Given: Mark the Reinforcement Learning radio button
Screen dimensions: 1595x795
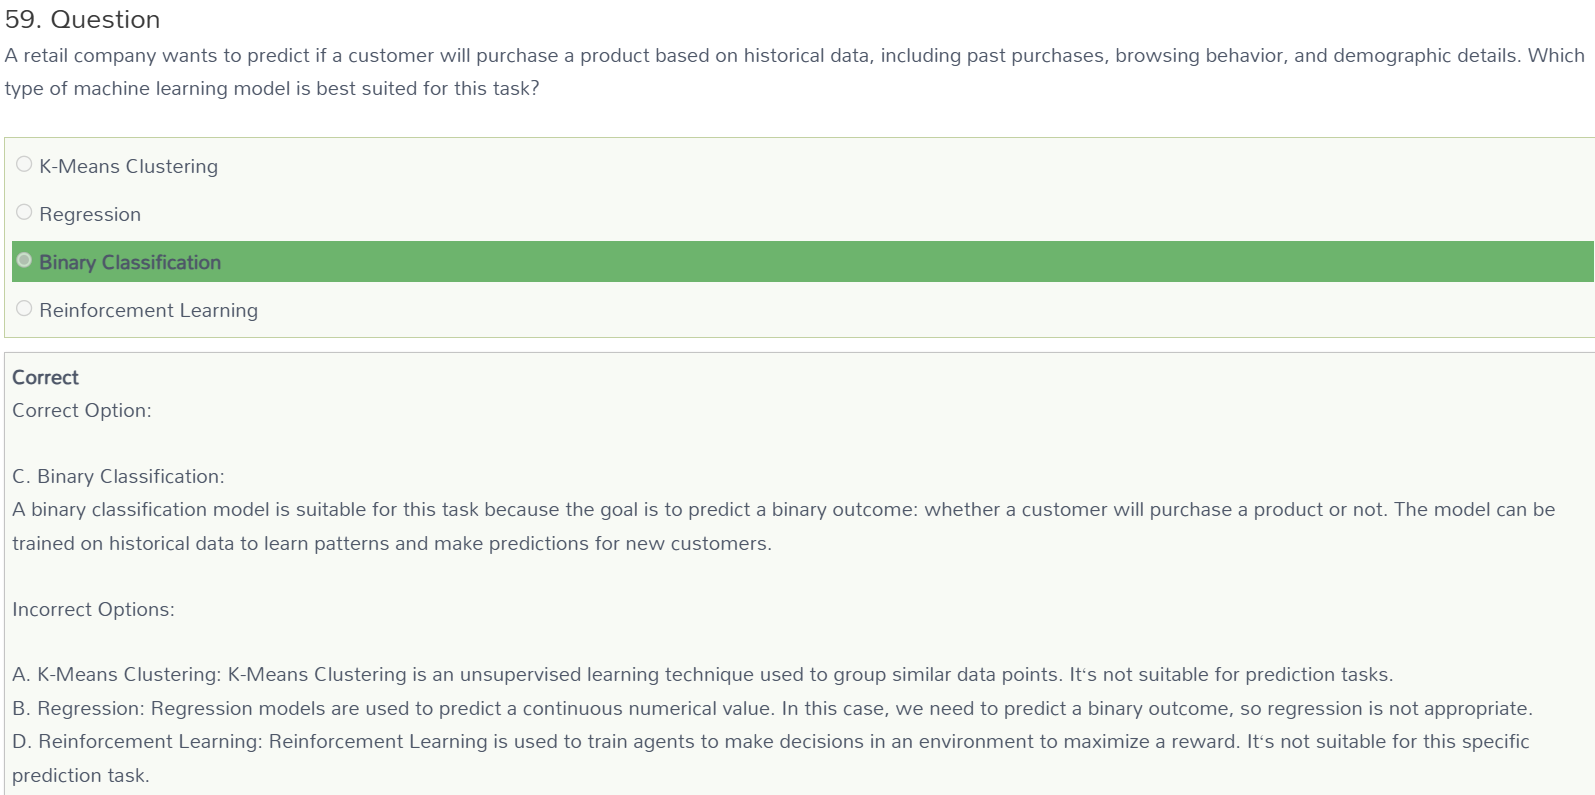Looking at the screenshot, I should 24,308.
